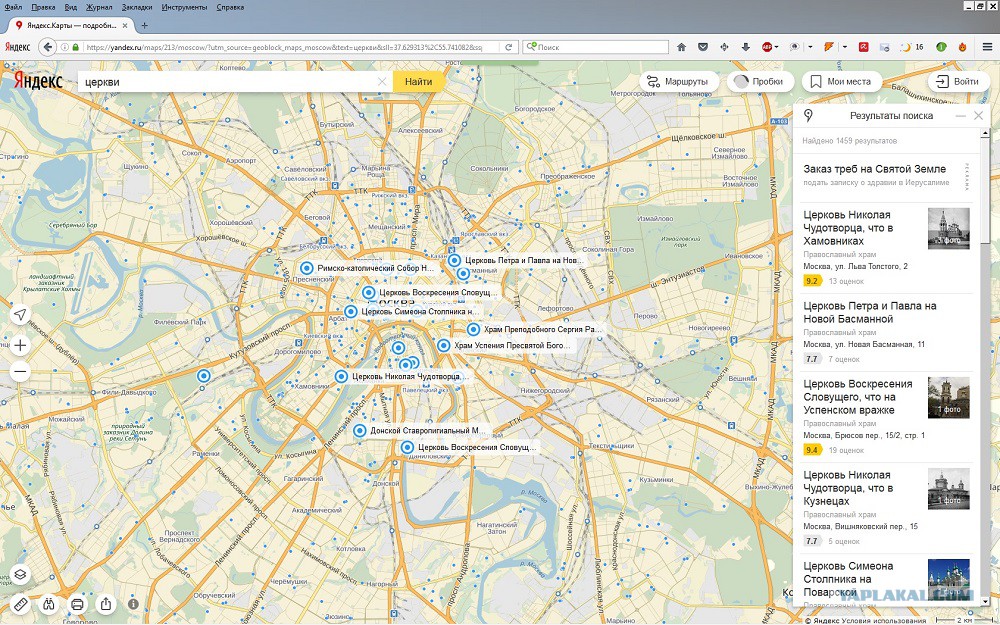Expand dropdown beside the orange lightning icon
This screenshot has height=625, width=1000.
[844, 47]
